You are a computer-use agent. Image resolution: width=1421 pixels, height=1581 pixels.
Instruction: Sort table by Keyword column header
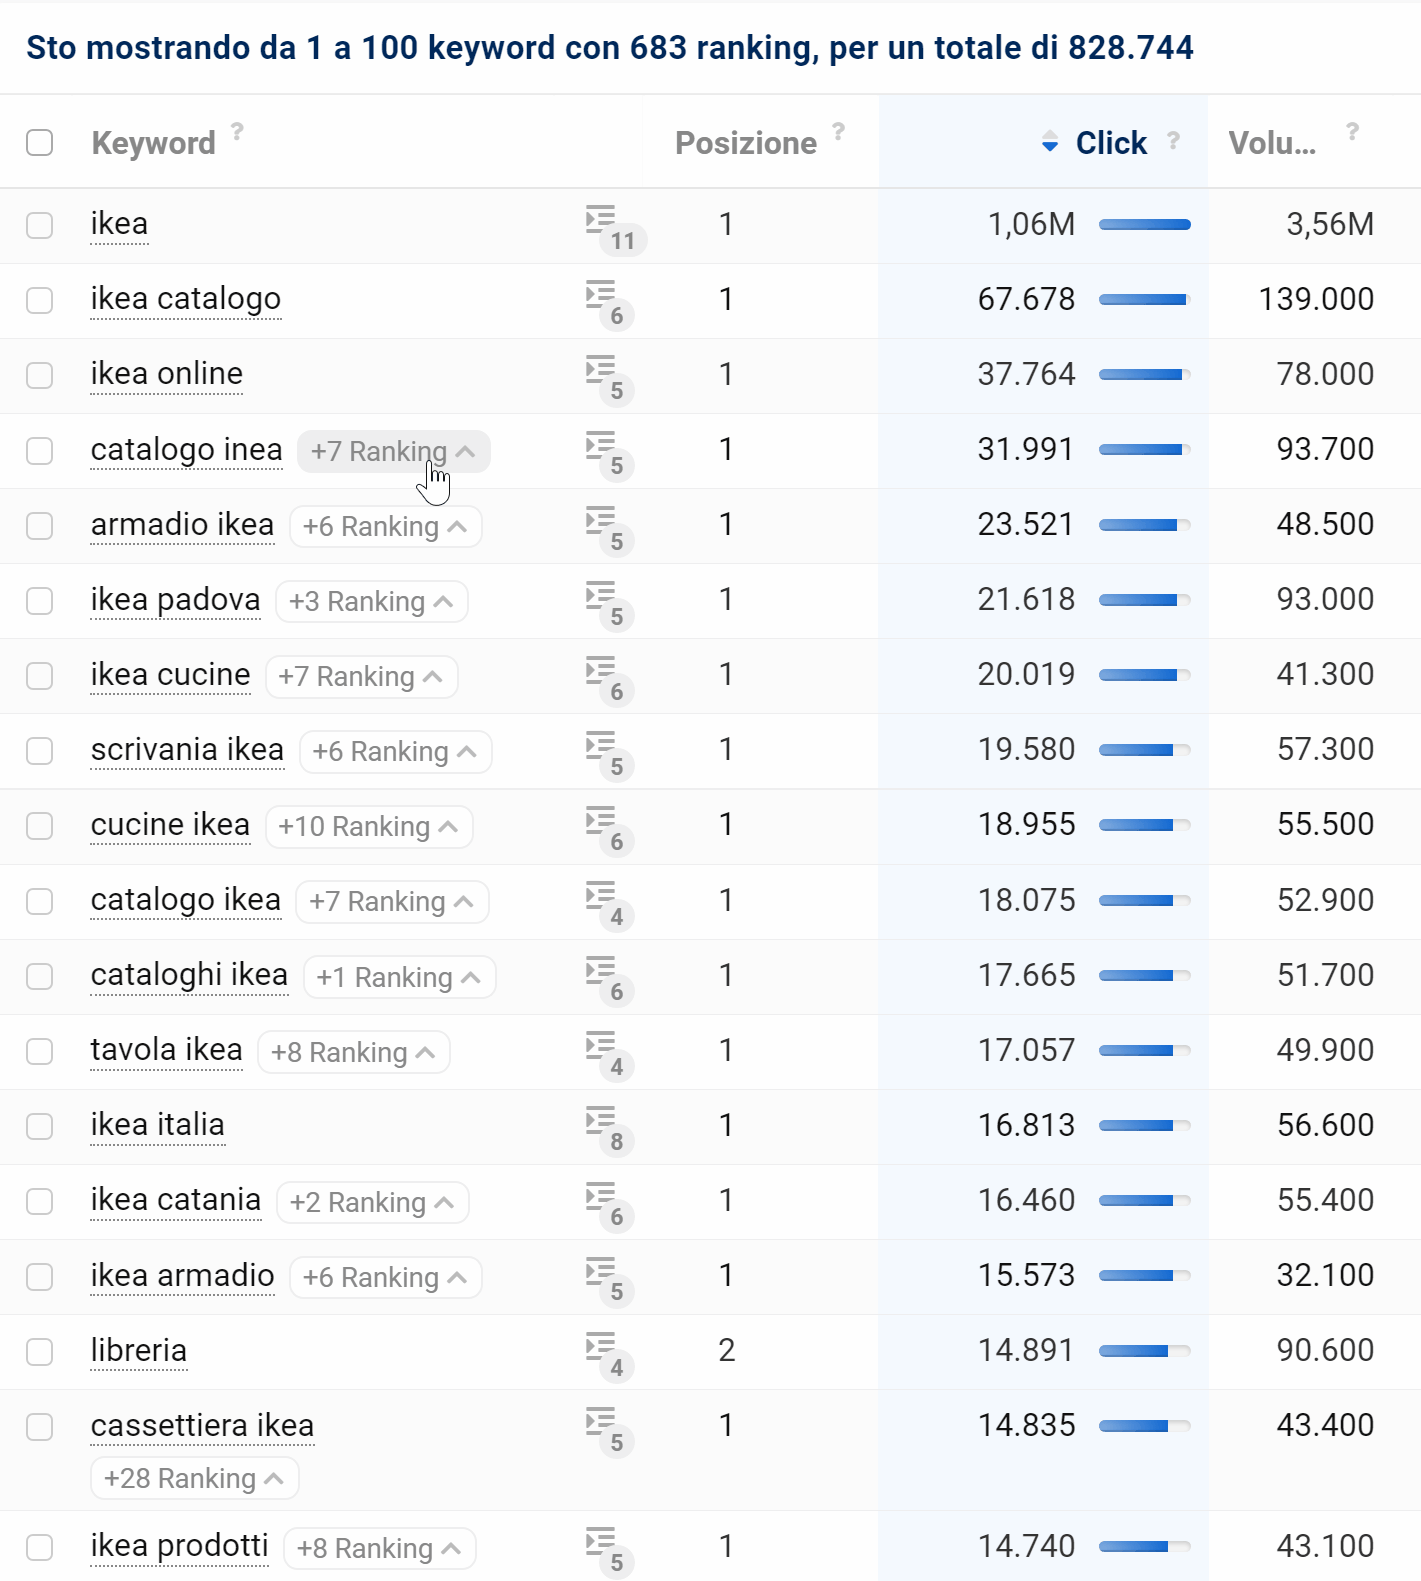tap(153, 143)
